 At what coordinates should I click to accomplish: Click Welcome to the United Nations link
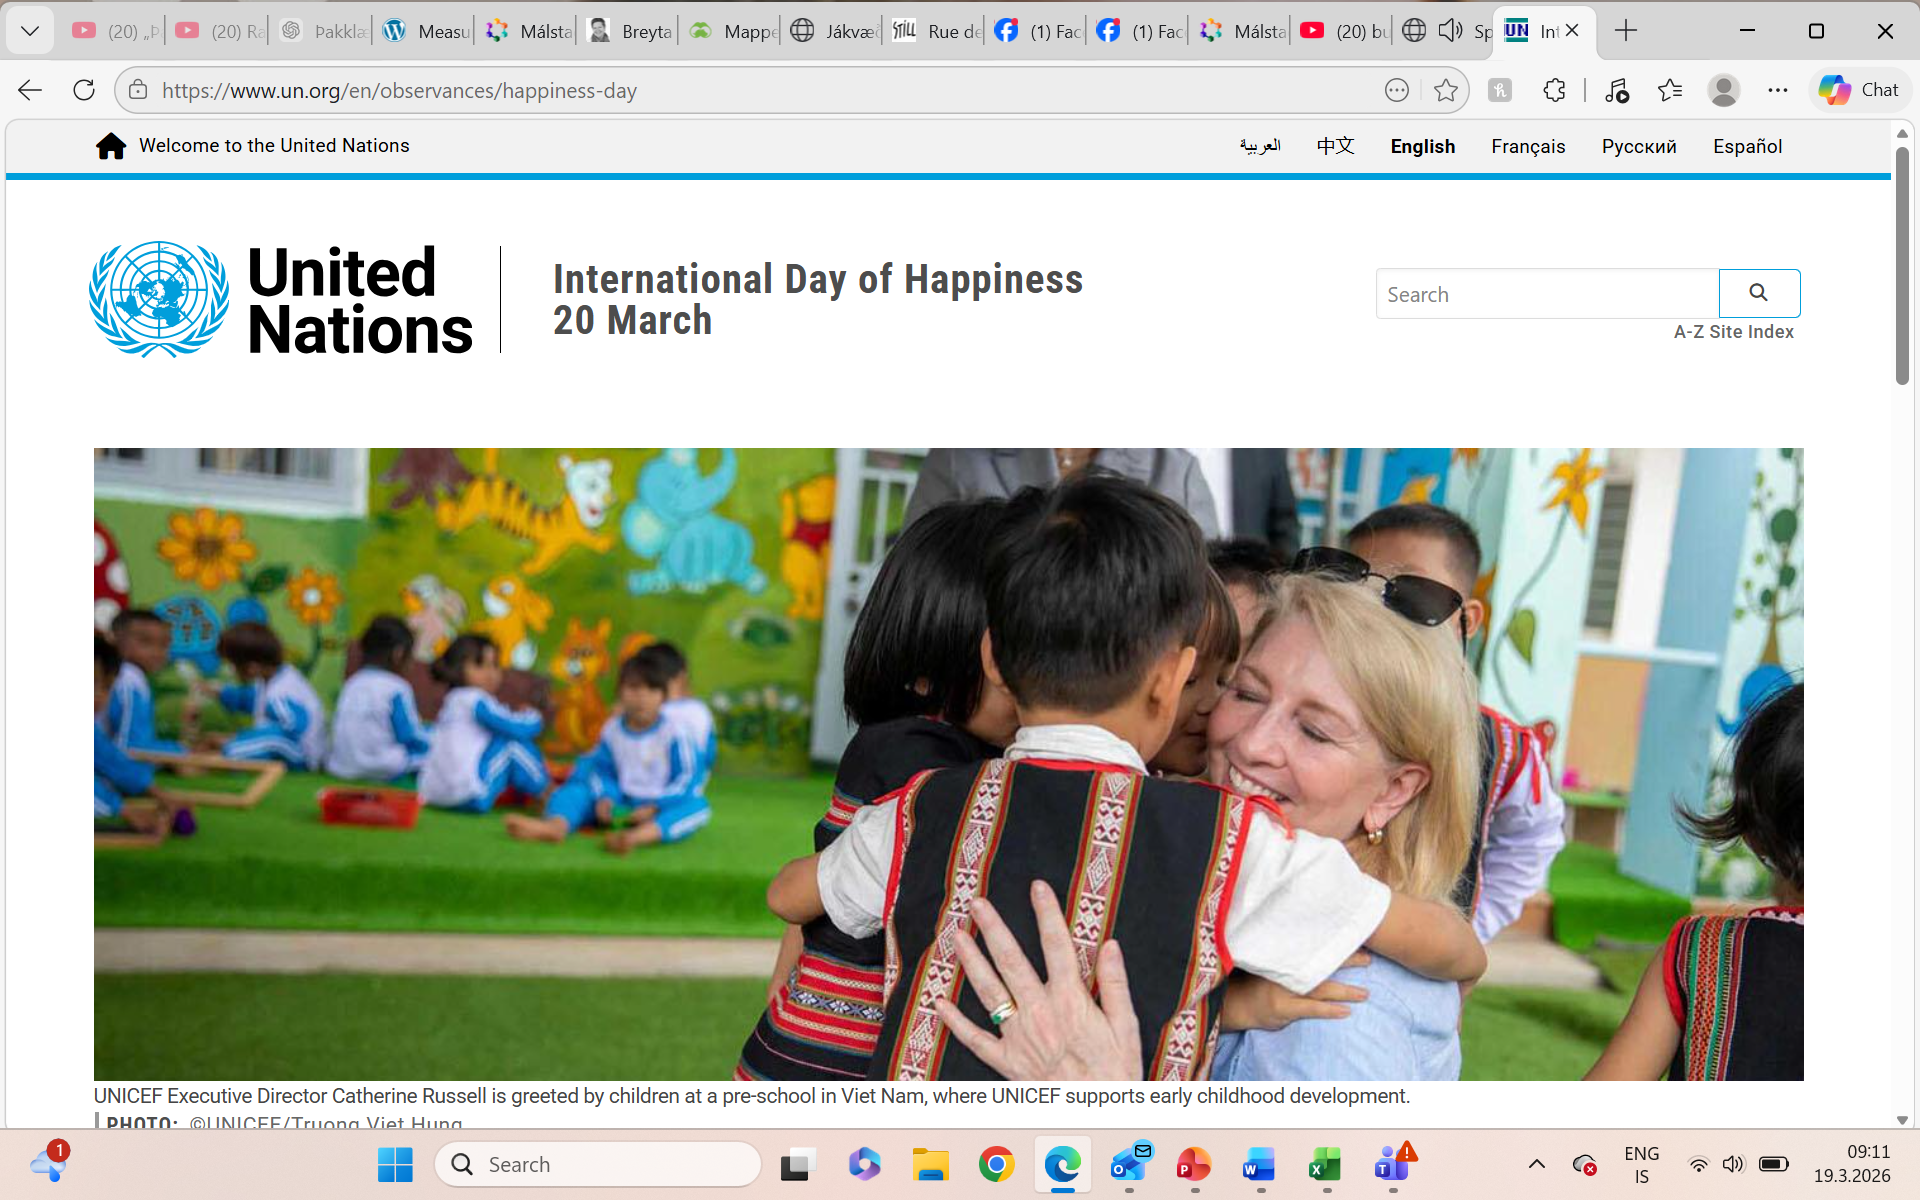[274, 146]
